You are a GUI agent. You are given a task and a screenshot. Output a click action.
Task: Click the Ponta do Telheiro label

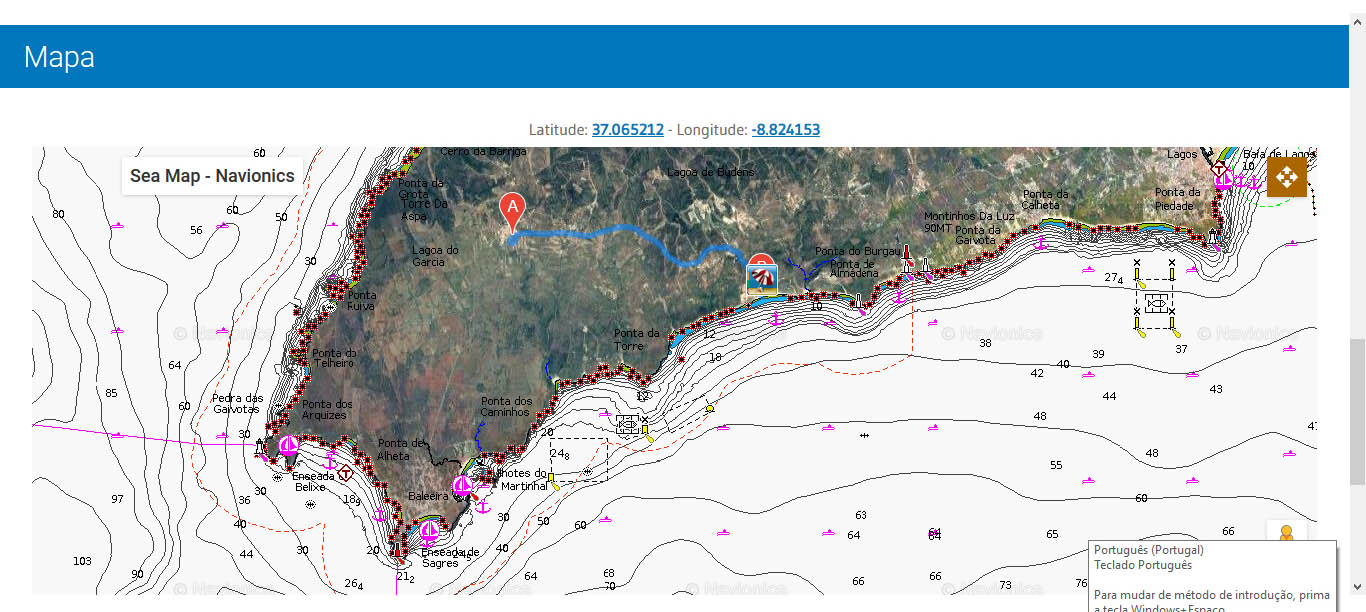click(334, 358)
